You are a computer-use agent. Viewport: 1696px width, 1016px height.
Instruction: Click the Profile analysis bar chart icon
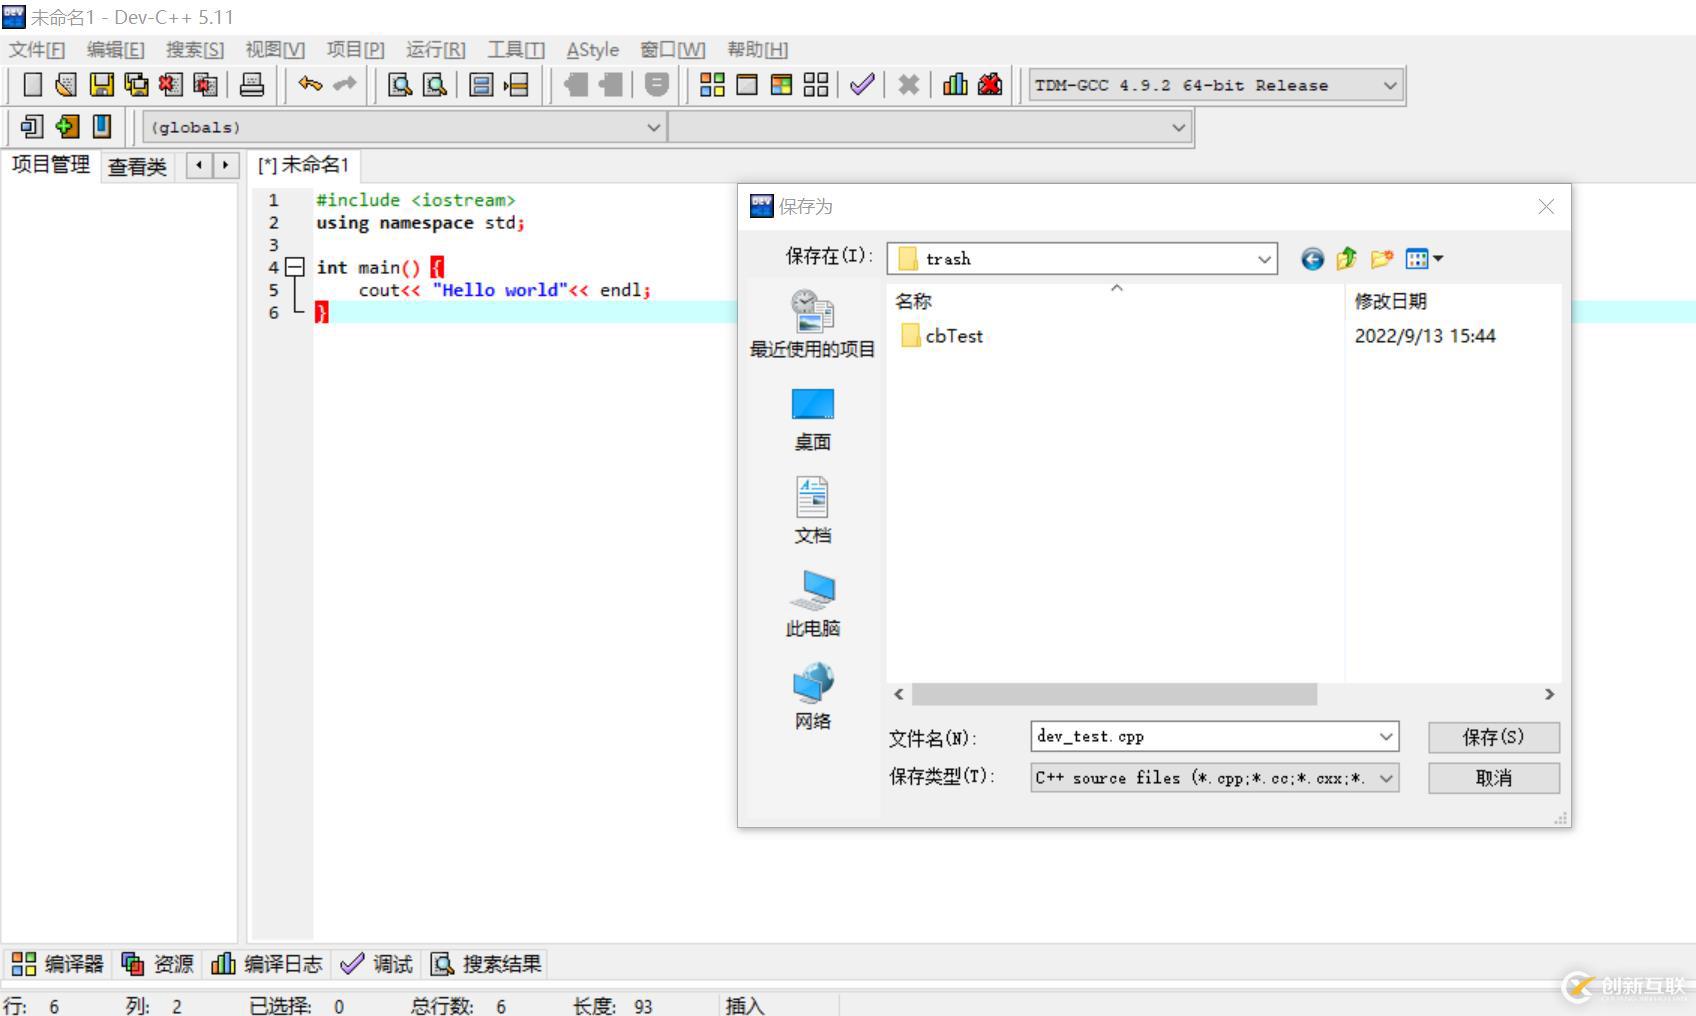click(x=955, y=85)
